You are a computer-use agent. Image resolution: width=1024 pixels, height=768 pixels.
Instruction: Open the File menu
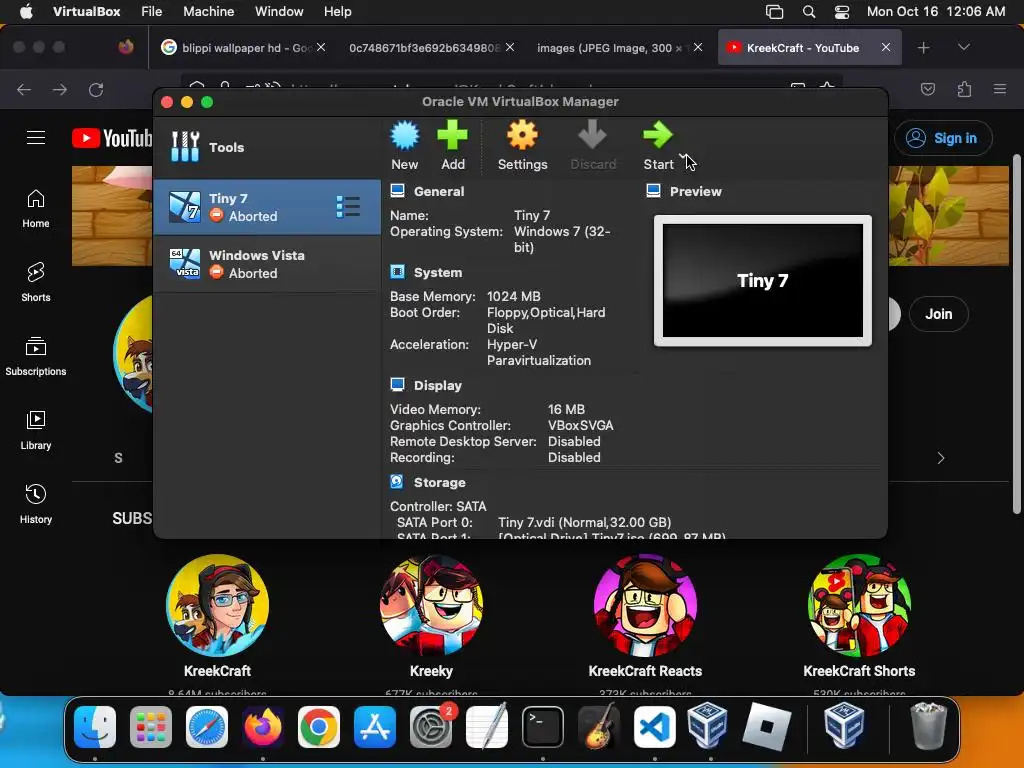pyautogui.click(x=152, y=12)
